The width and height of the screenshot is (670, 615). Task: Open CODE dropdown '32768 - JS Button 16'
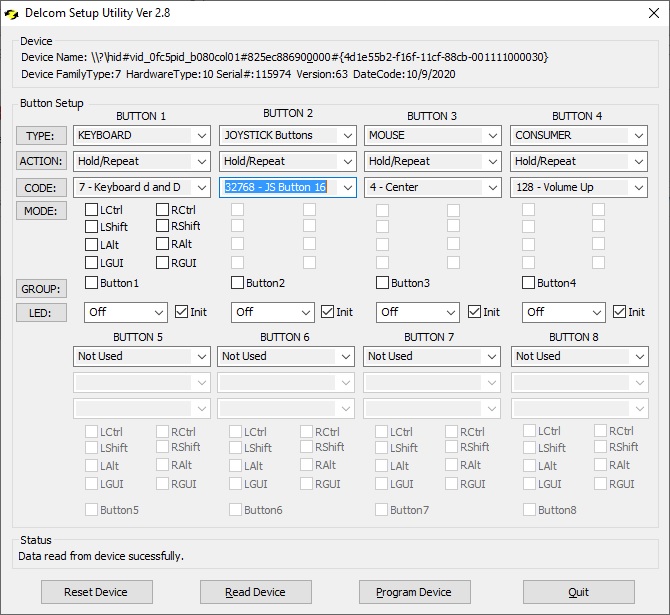pyautogui.click(x=288, y=187)
